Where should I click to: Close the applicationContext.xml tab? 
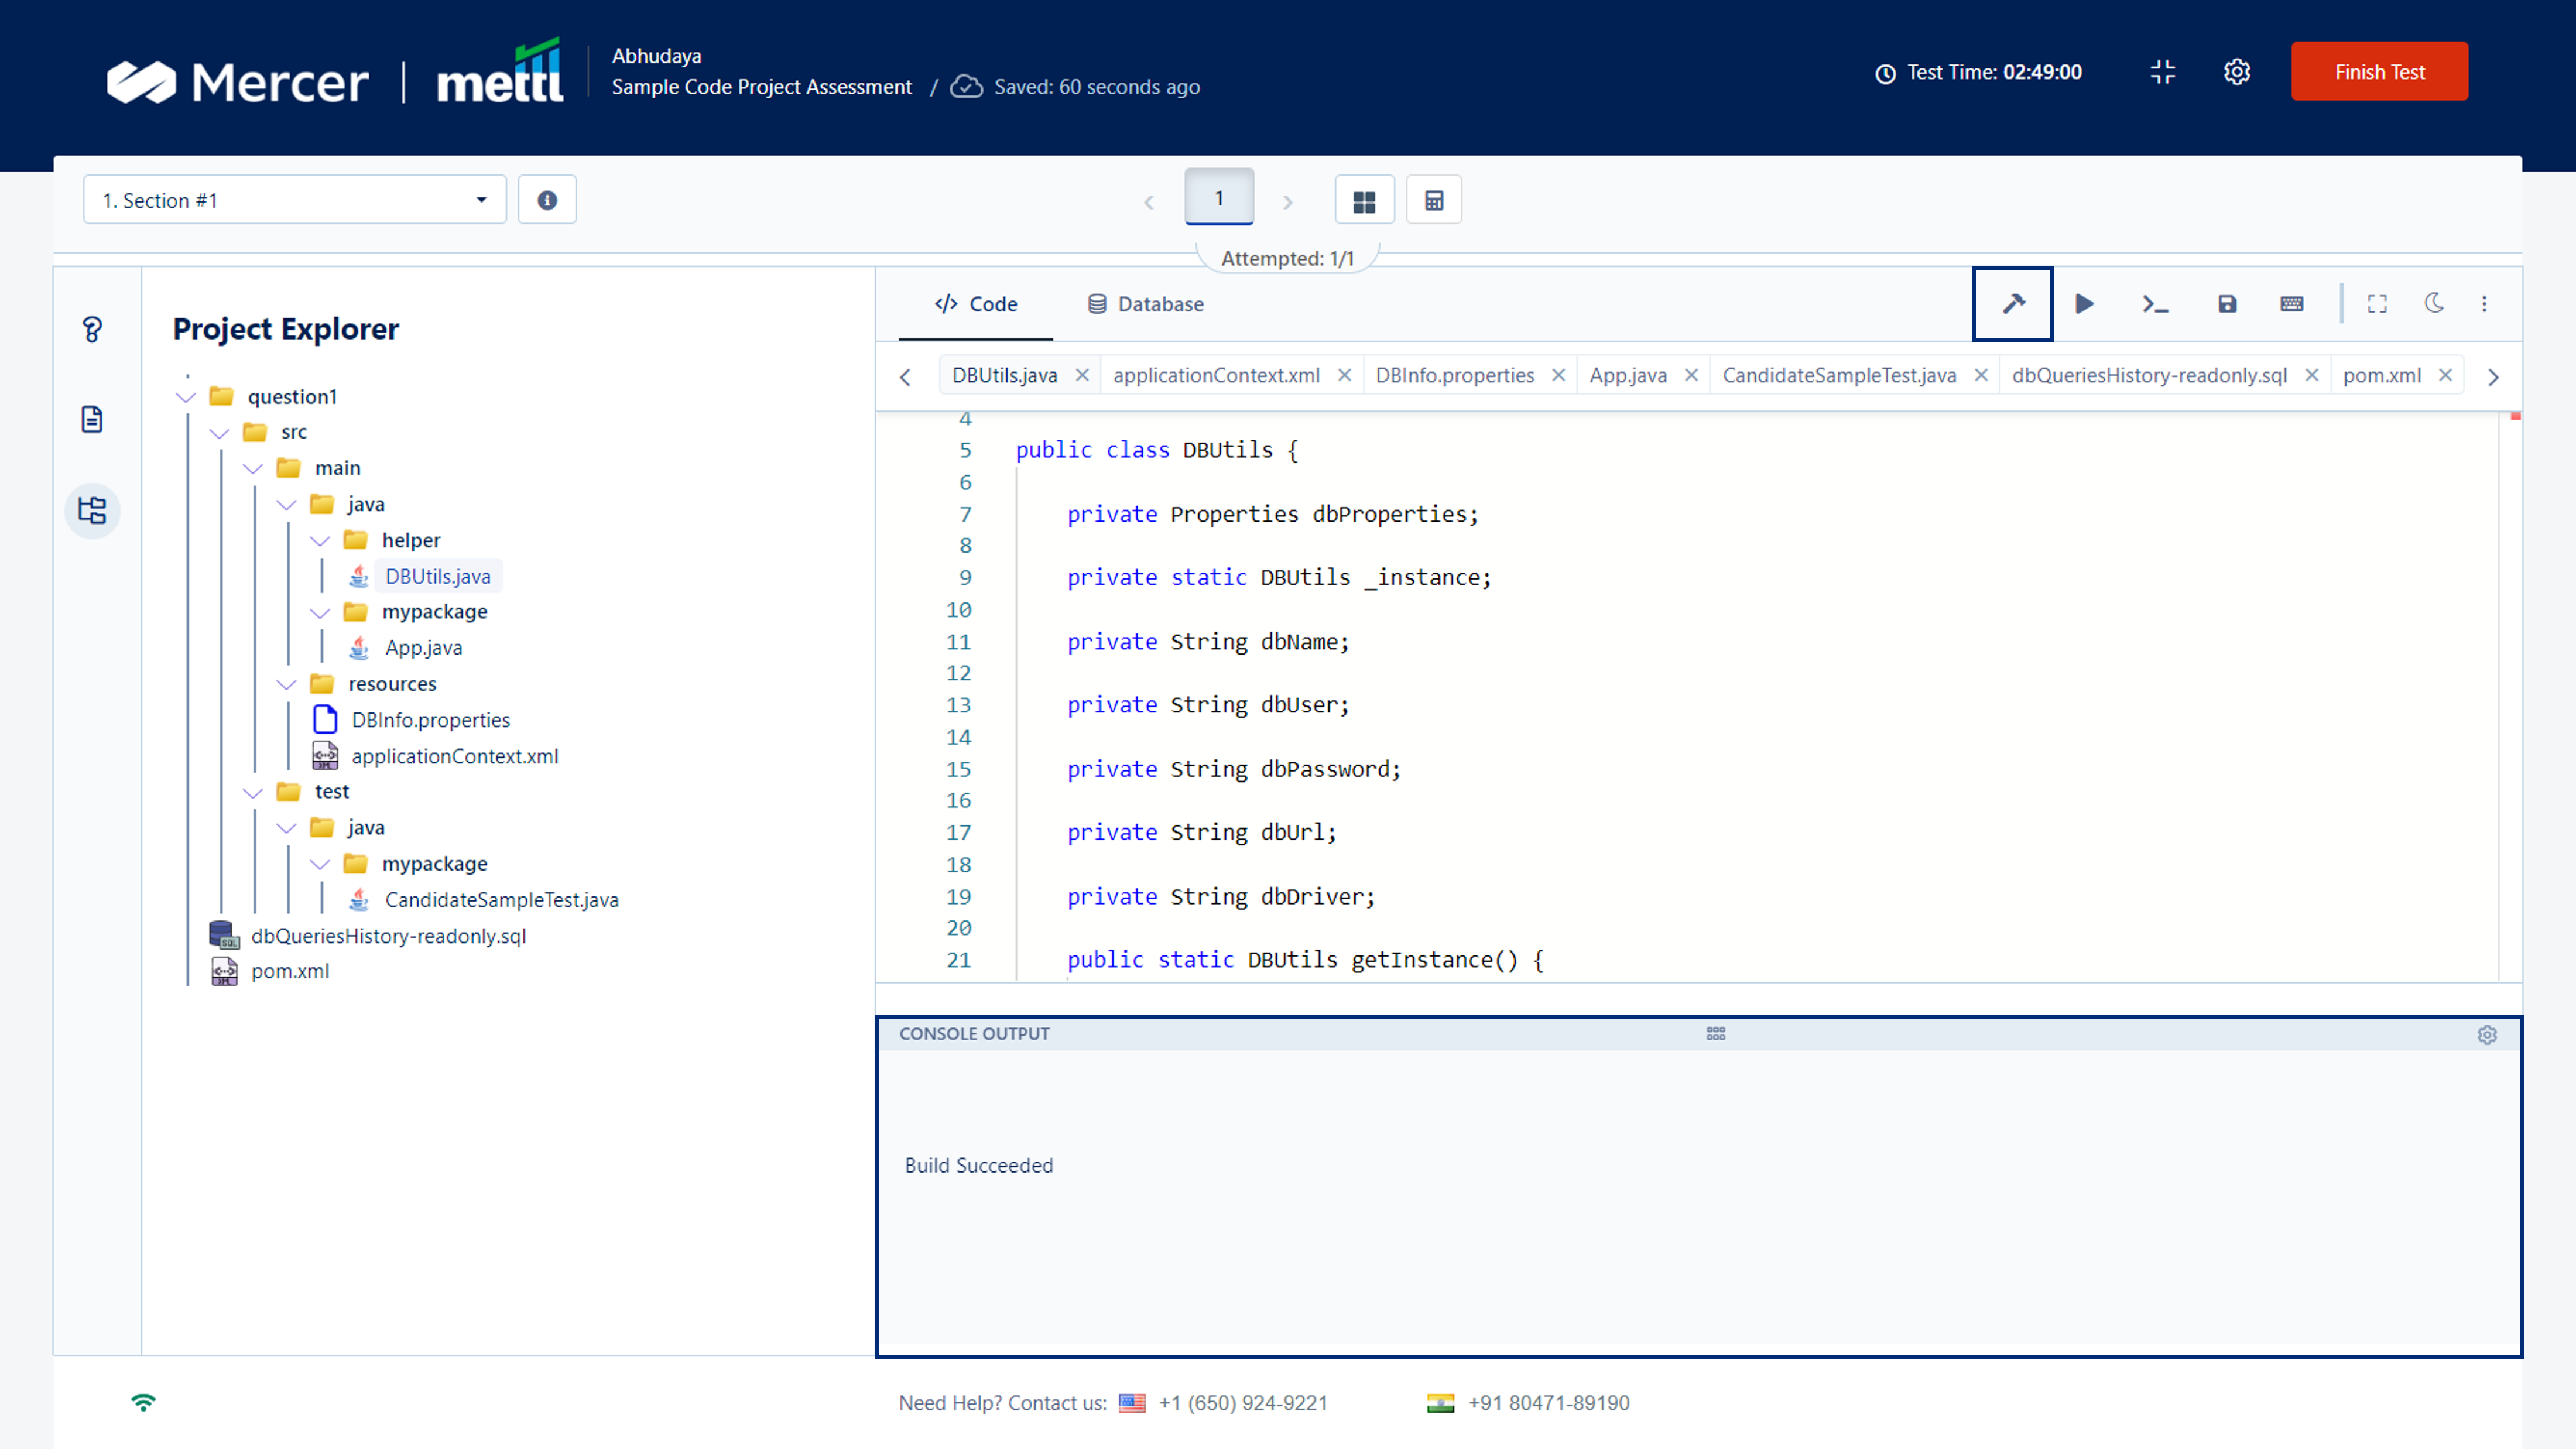coord(1345,375)
